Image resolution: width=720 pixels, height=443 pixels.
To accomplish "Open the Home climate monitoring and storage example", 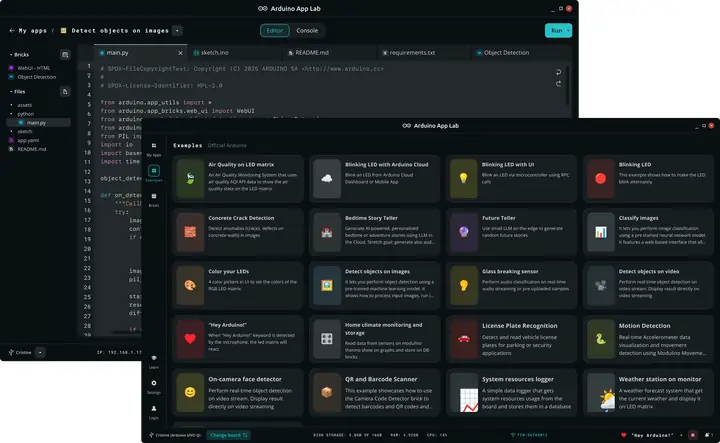I will click(x=375, y=339).
